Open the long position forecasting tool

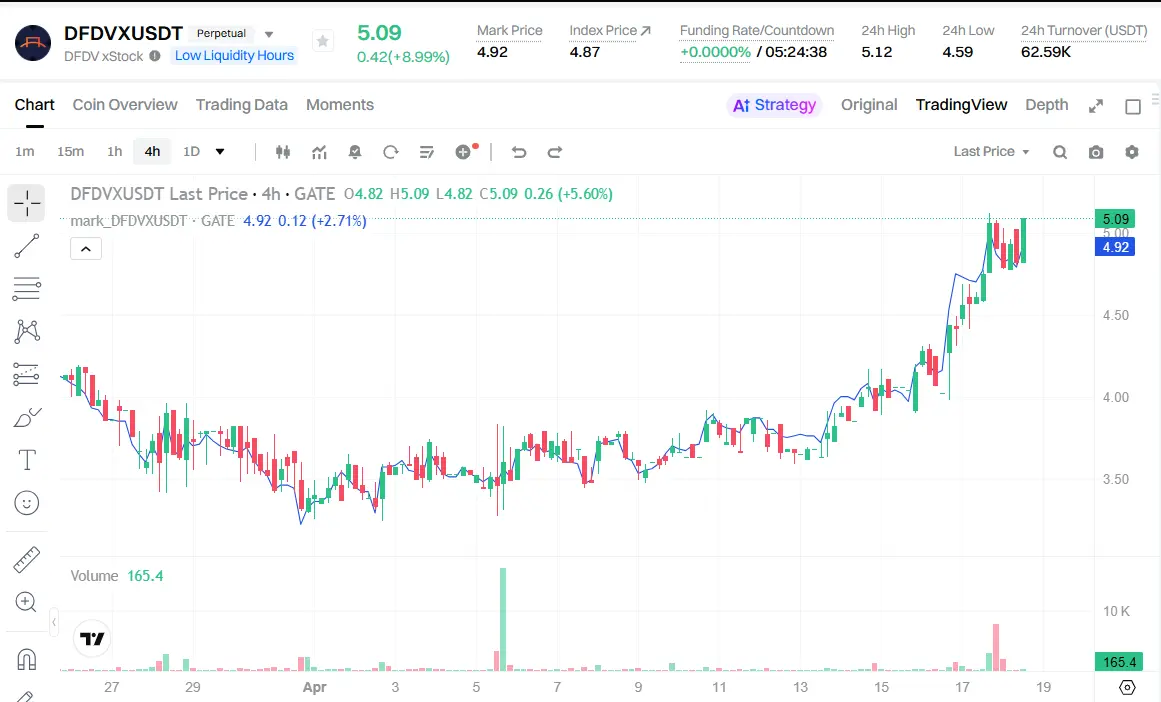click(x=27, y=375)
